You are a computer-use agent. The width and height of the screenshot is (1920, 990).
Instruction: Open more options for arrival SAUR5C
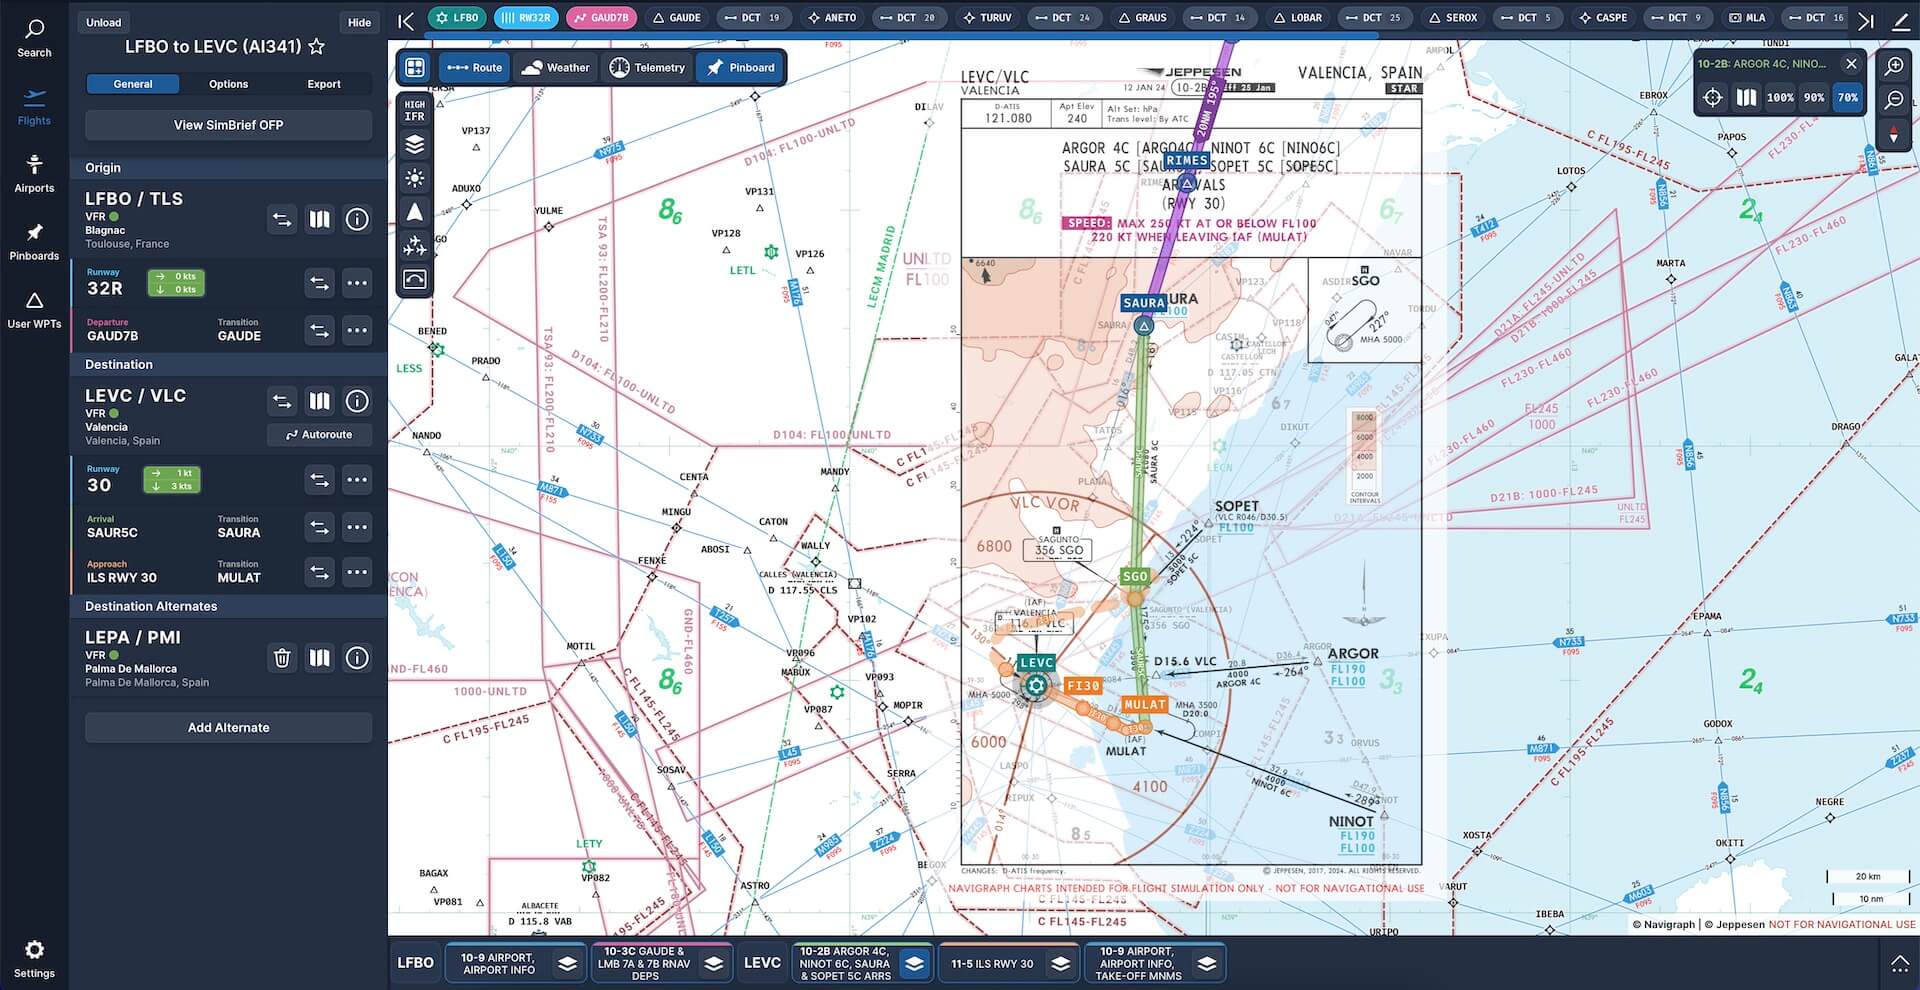pyautogui.click(x=357, y=527)
